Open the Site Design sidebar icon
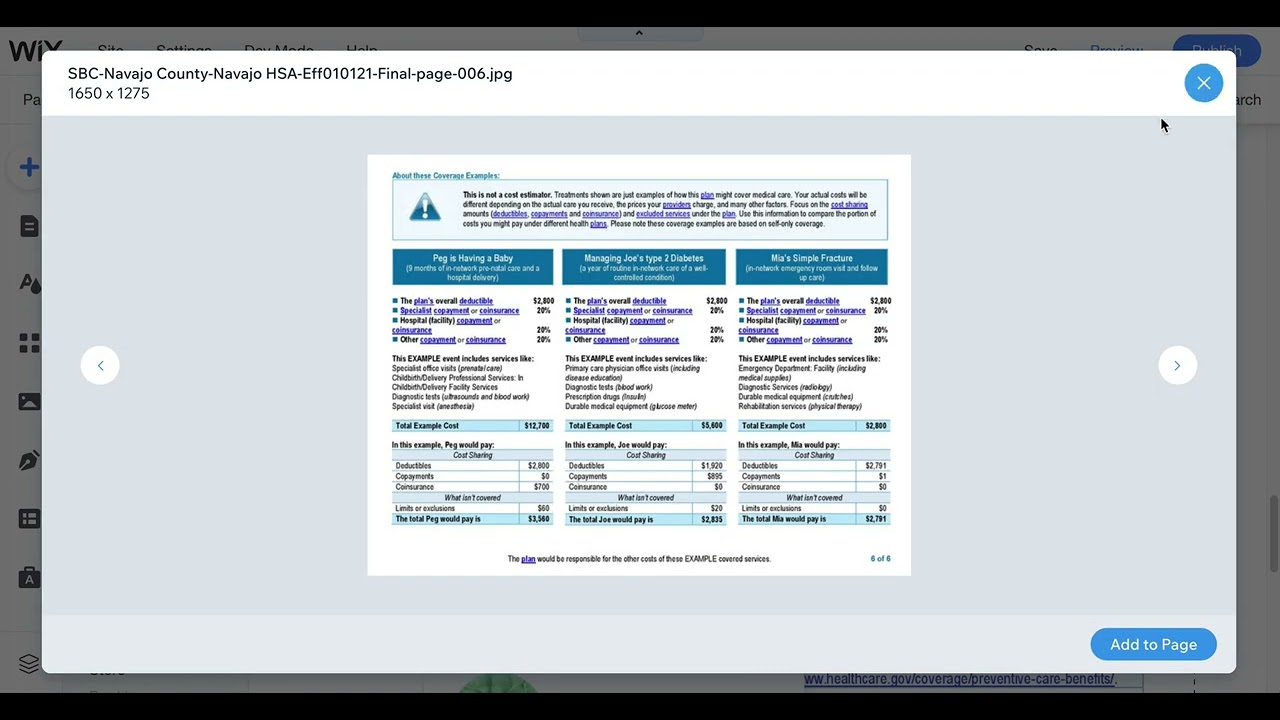 29,284
